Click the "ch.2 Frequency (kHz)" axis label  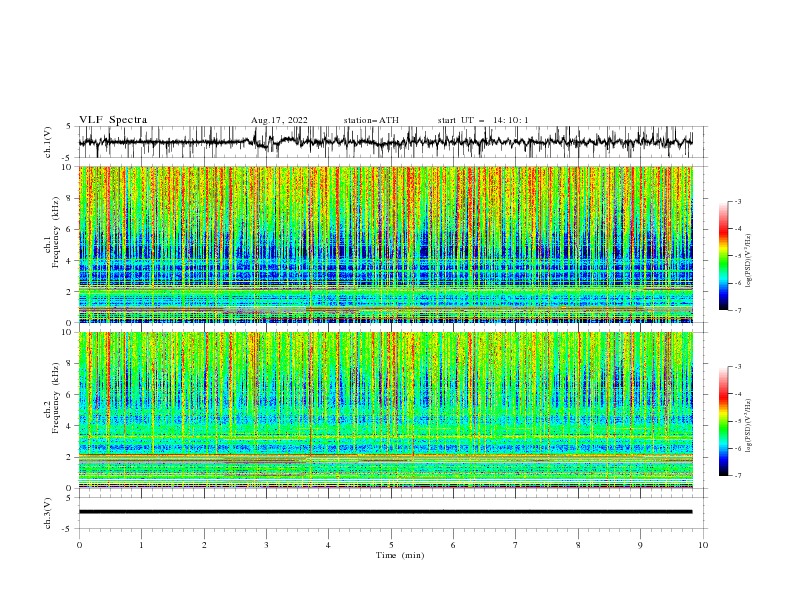point(51,398)
